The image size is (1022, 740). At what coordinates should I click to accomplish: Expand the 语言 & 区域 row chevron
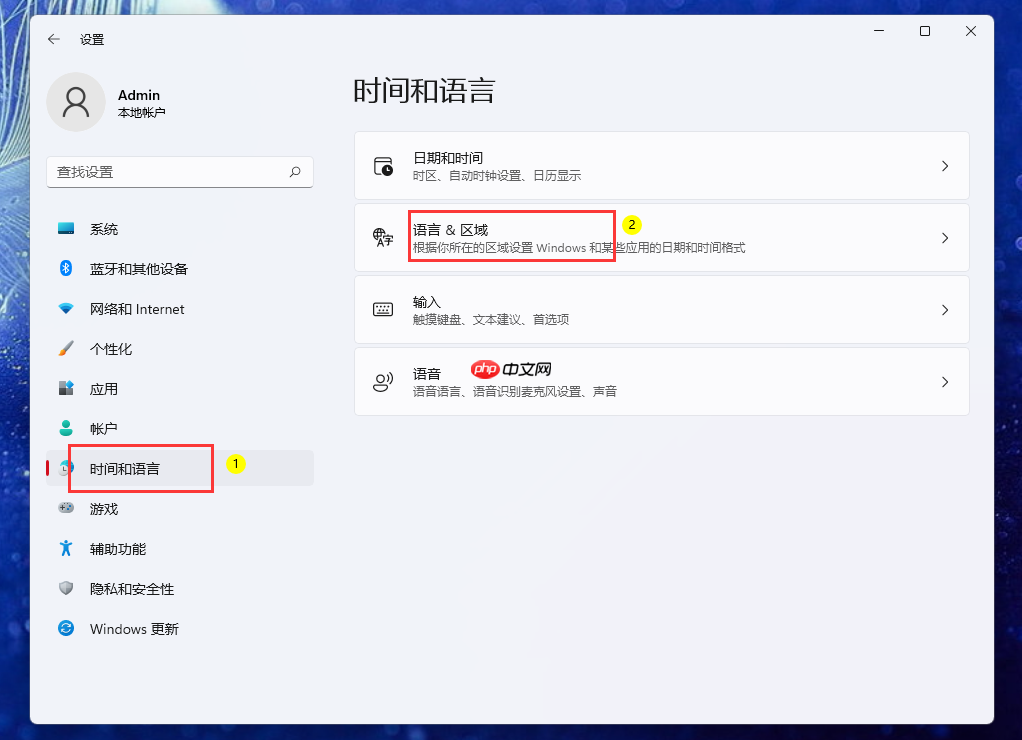(945, 237)
